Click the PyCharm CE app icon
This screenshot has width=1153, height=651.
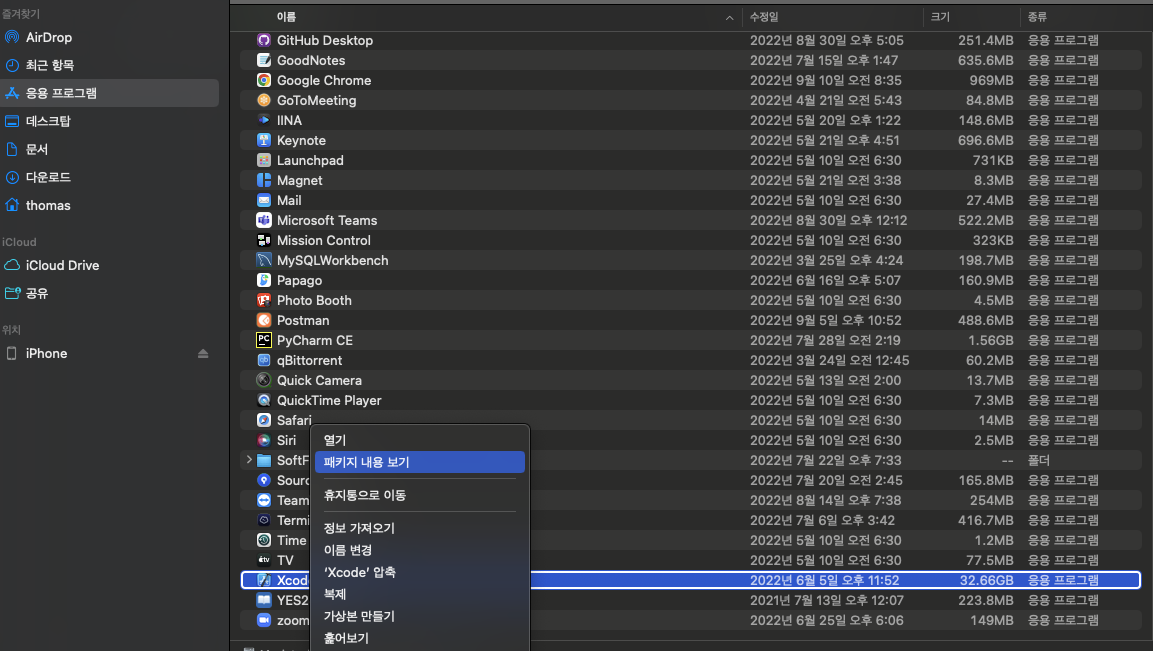[x=264, y=340]
